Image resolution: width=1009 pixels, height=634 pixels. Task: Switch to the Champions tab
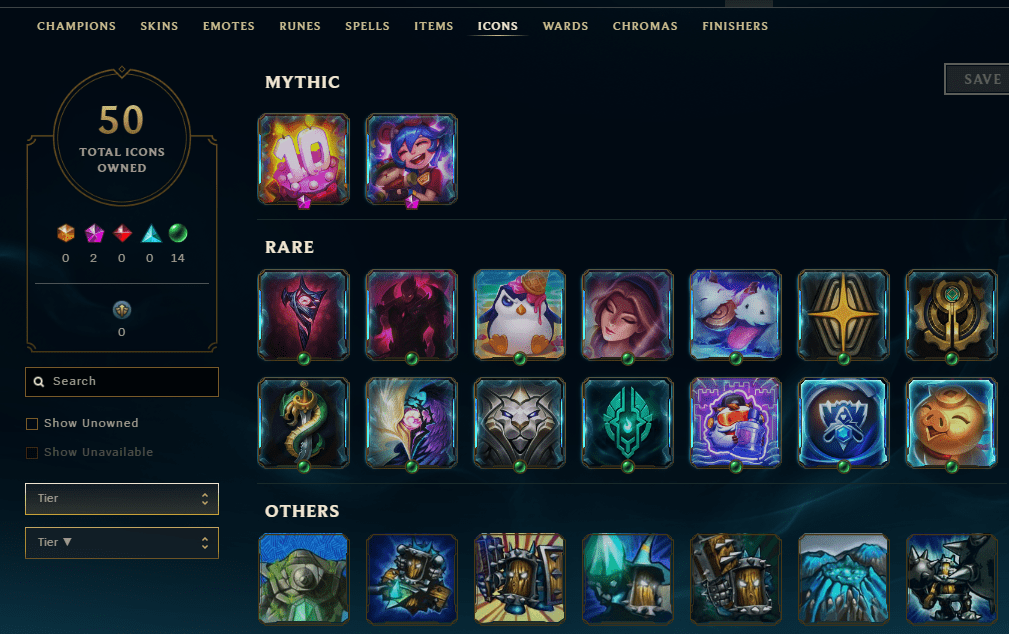coord(77,26)
